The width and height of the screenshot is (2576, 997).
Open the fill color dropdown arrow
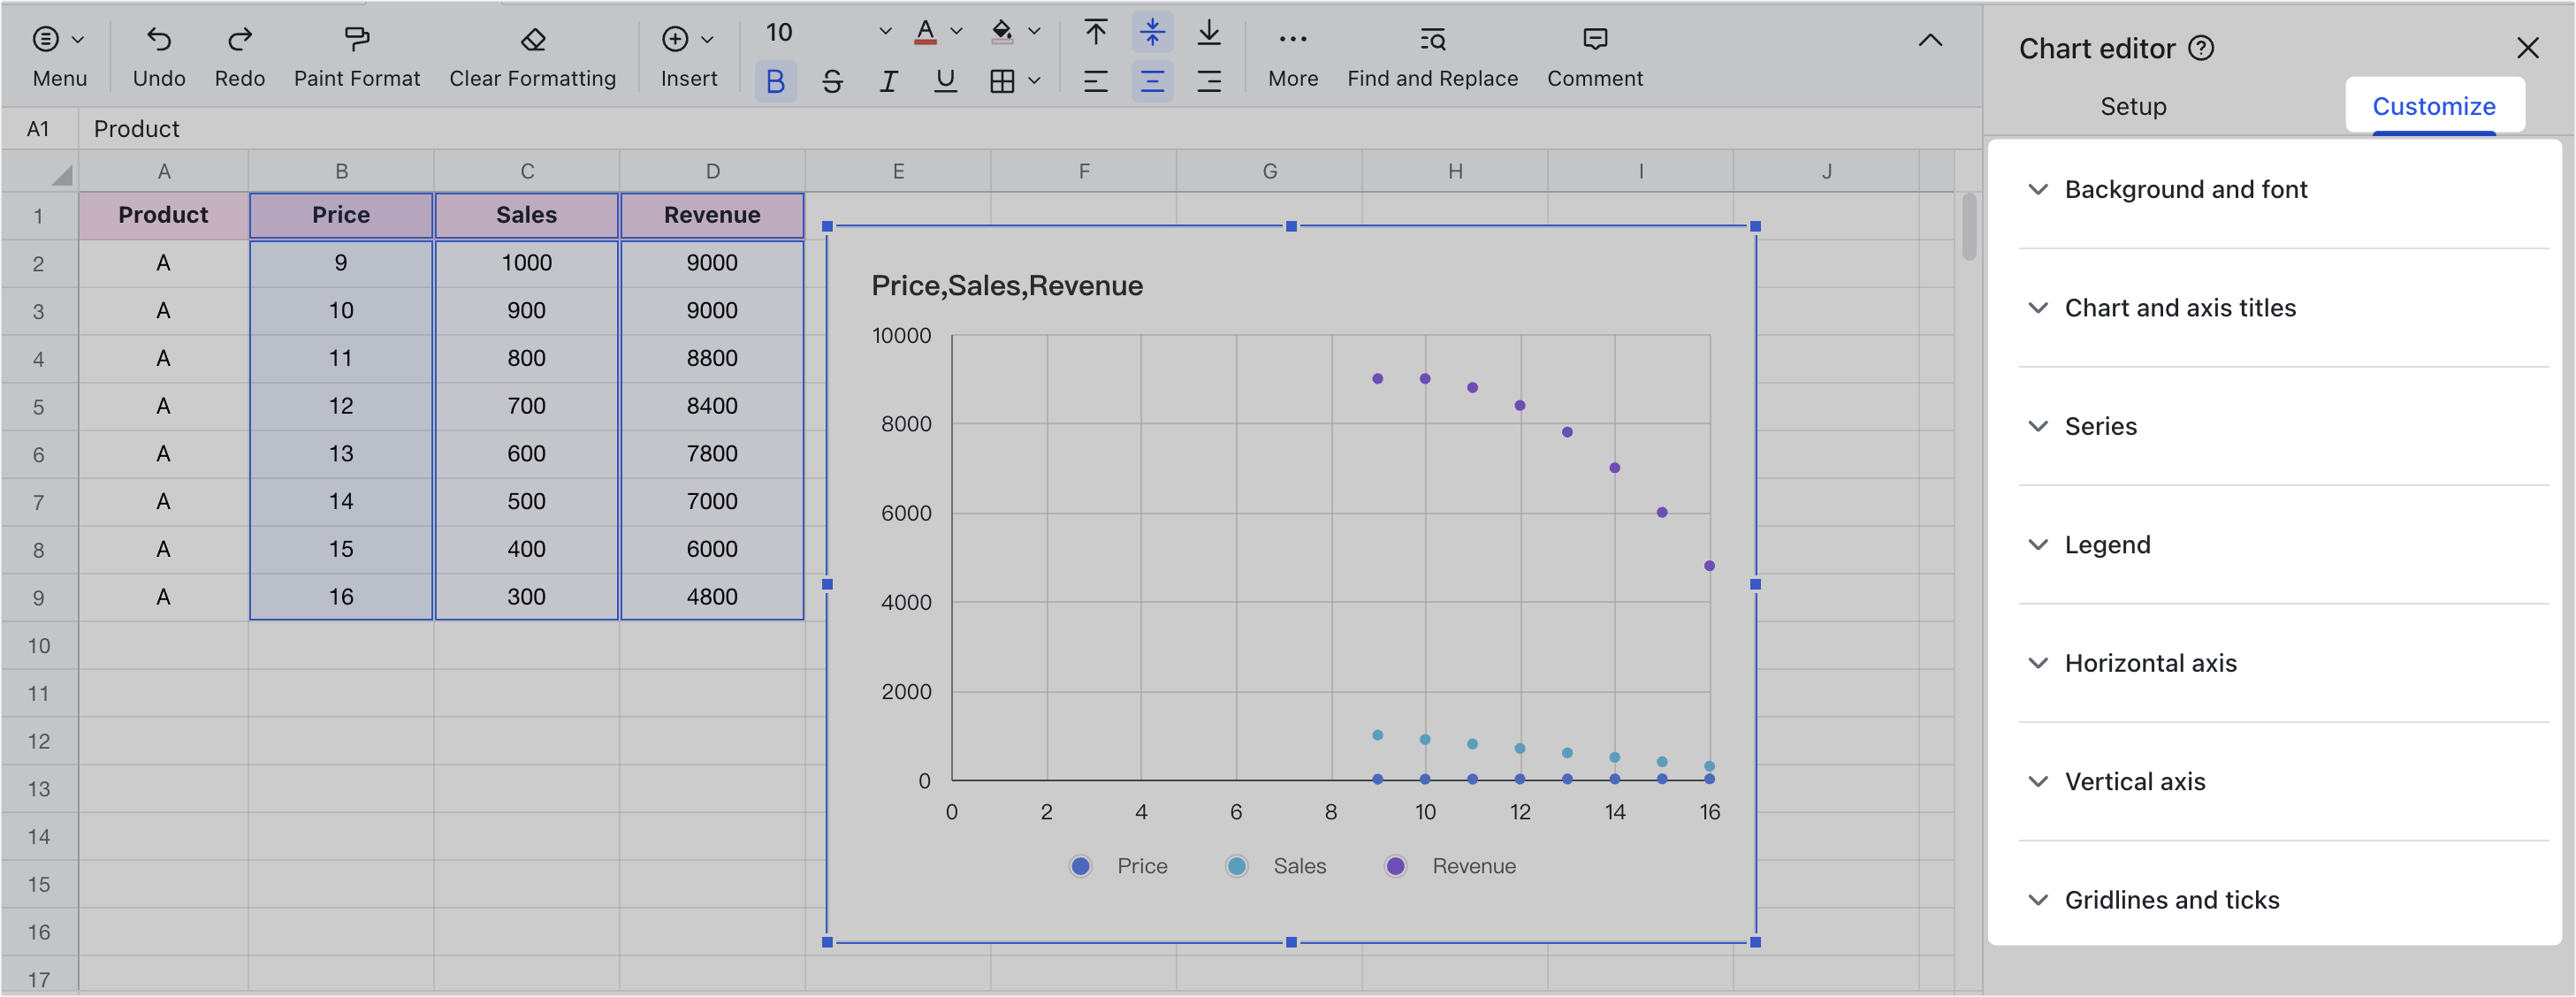(1035, 33)
